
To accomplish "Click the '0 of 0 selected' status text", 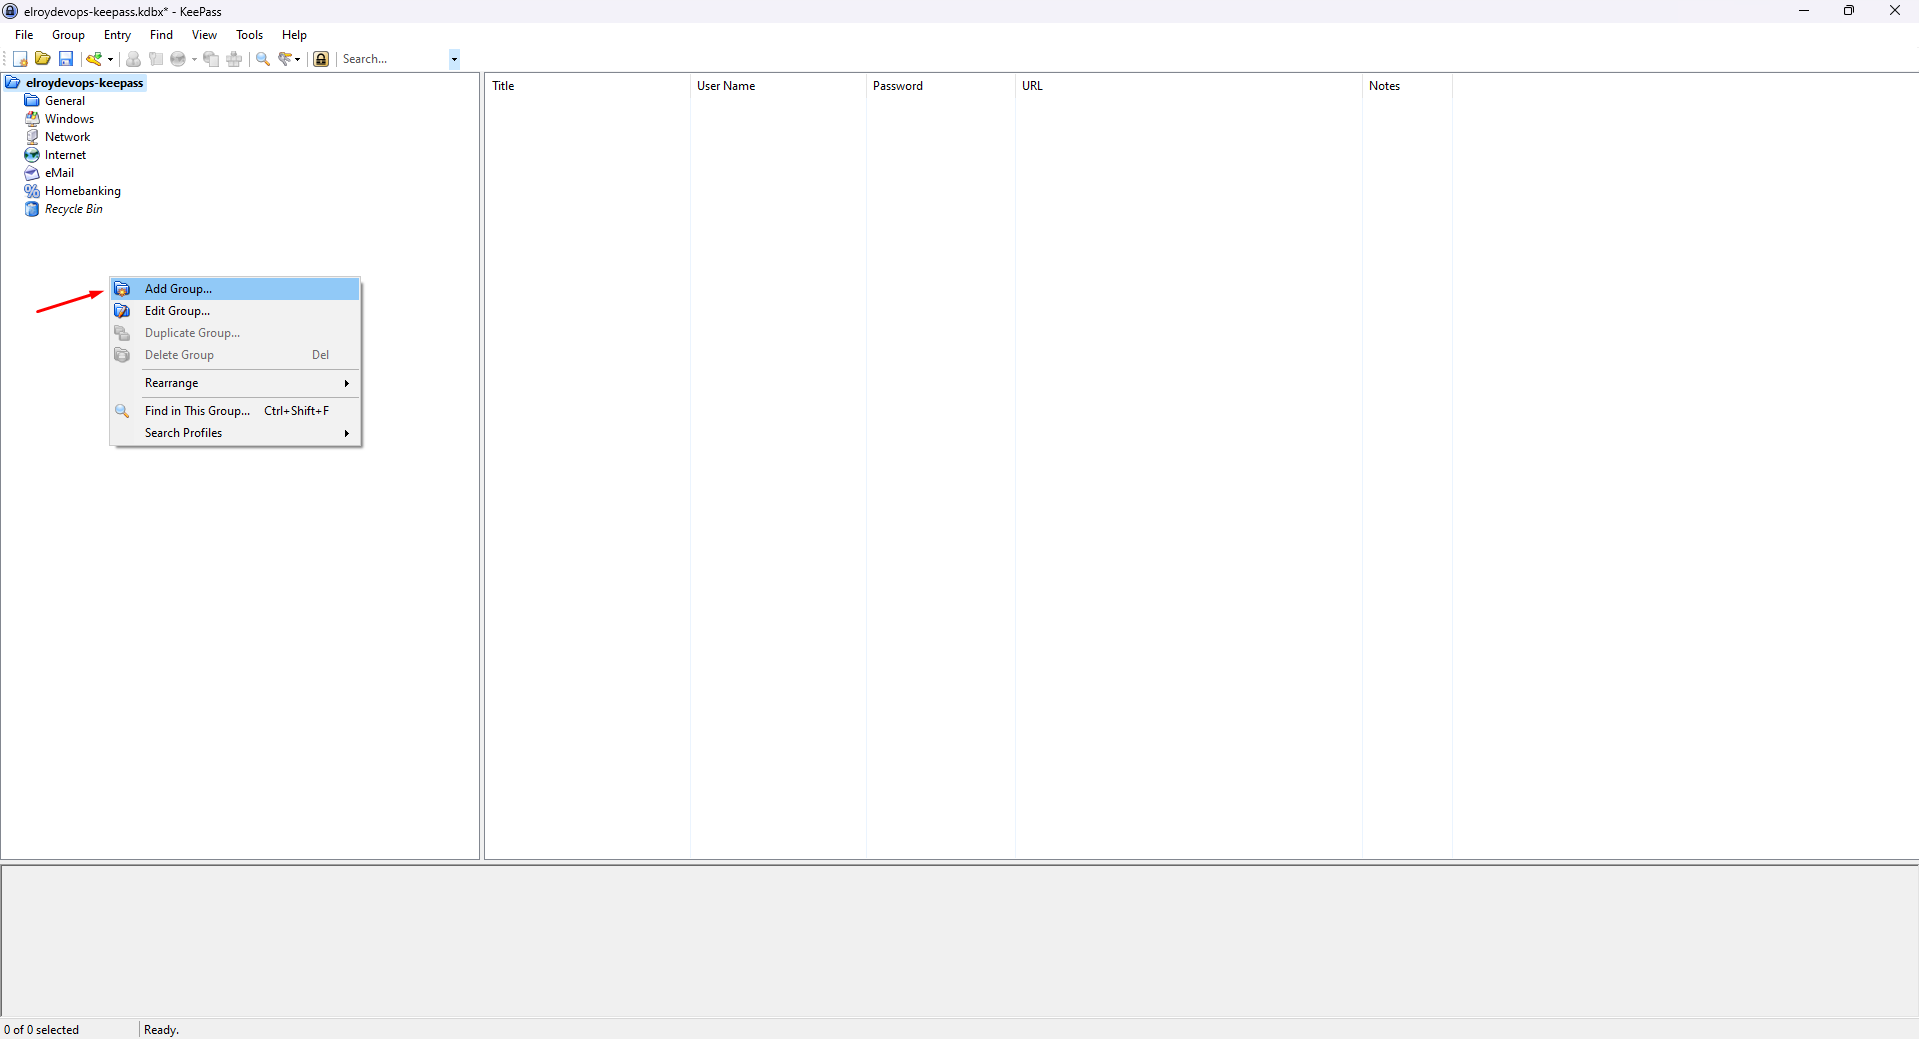I will 42,1030.
